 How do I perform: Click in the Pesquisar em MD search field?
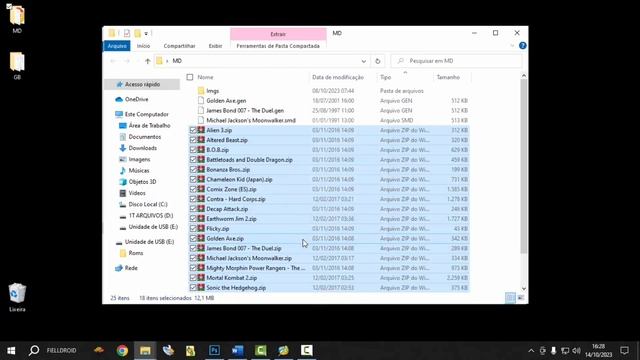[456, 61]
